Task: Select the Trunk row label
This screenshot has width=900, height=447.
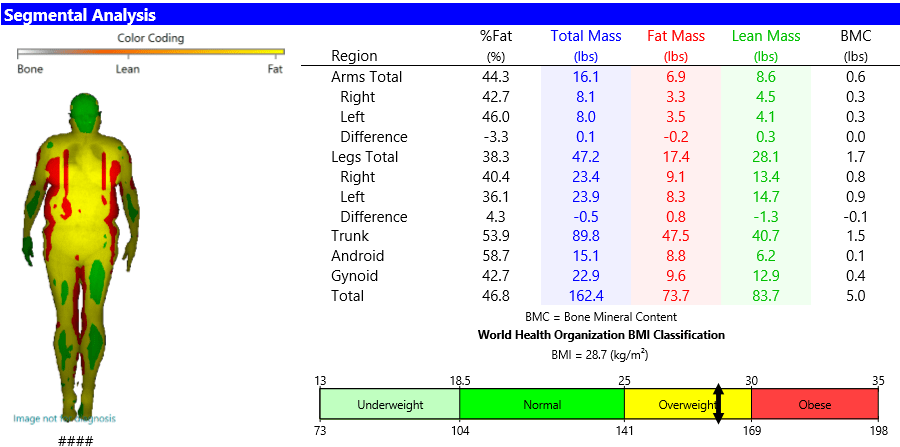Action: pos(350,236)
